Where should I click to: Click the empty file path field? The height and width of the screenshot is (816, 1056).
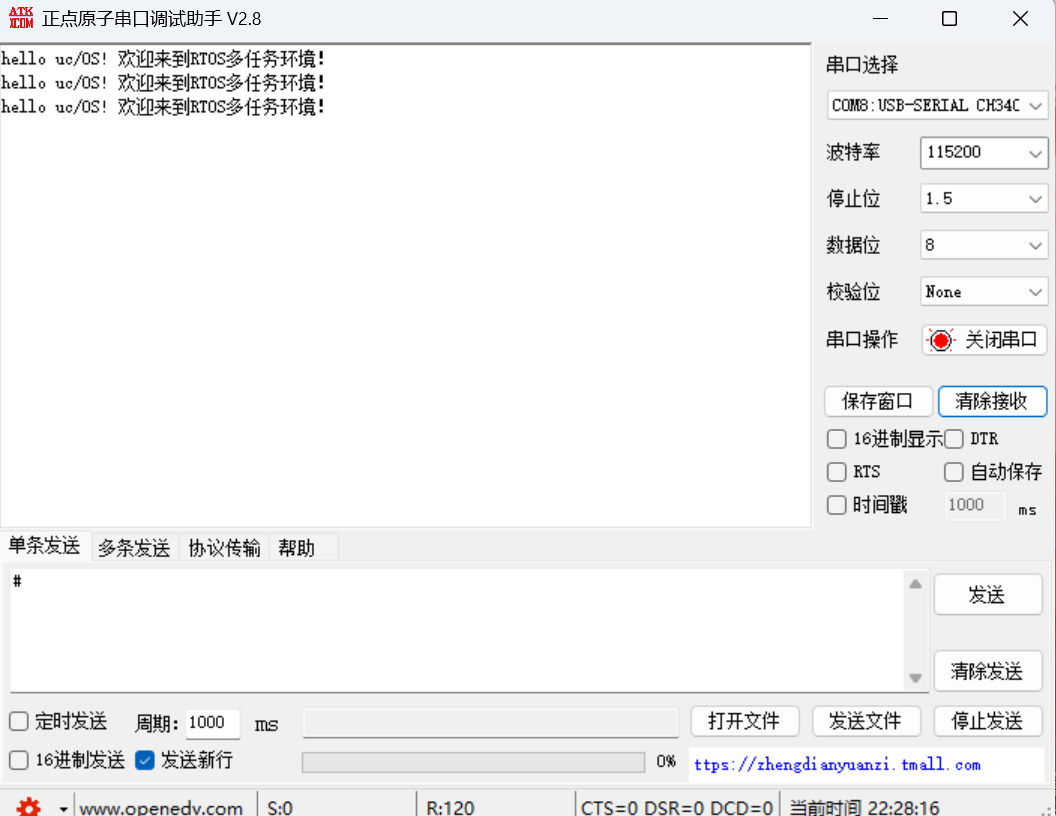pos(490,724)
